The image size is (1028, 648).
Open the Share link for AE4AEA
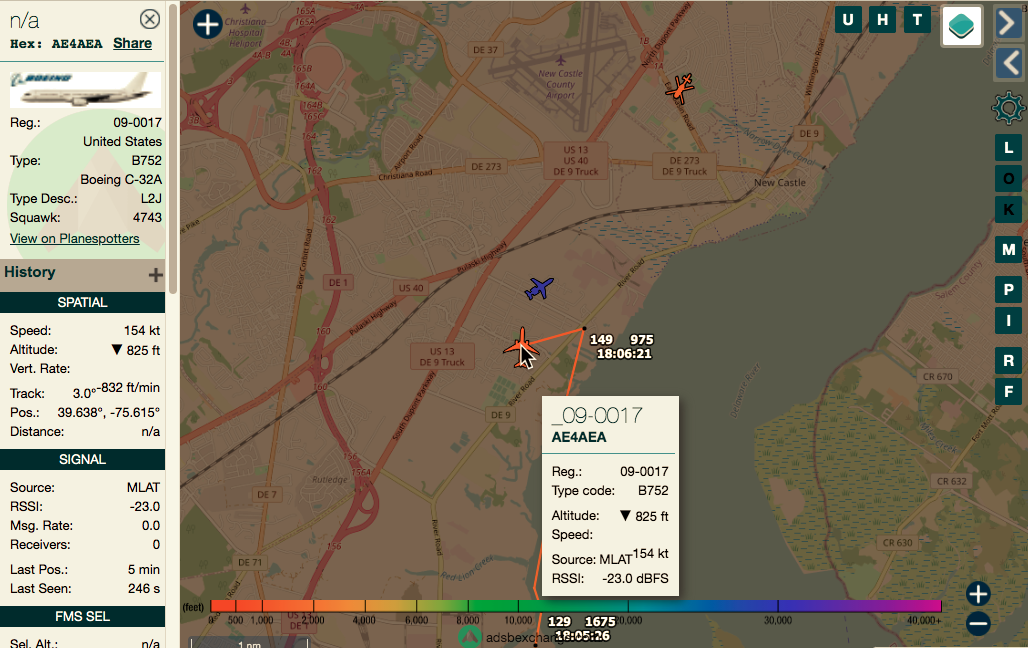132,43
